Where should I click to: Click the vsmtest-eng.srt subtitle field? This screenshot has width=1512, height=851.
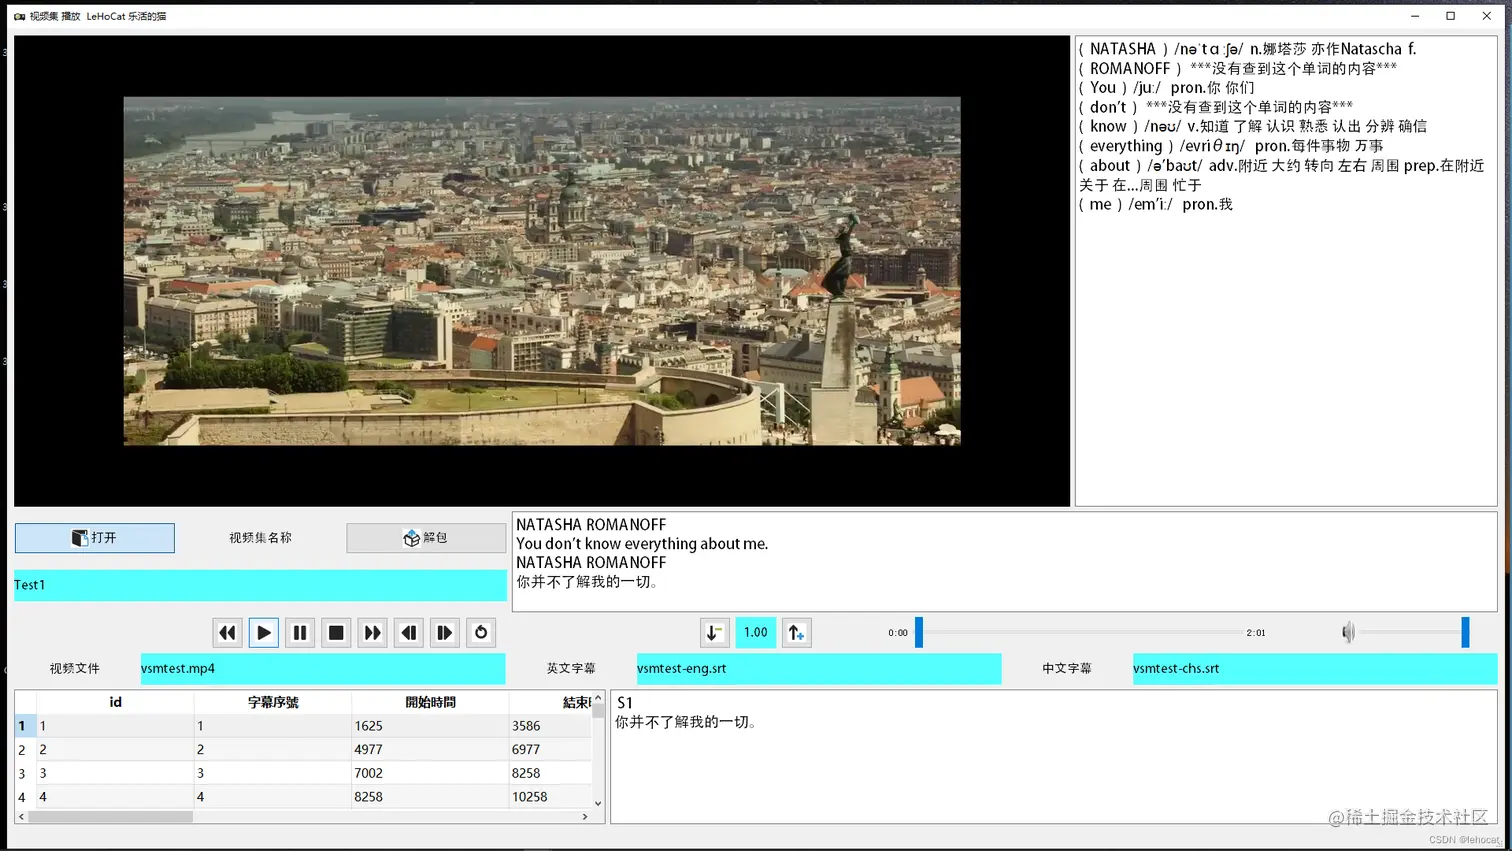819,669
